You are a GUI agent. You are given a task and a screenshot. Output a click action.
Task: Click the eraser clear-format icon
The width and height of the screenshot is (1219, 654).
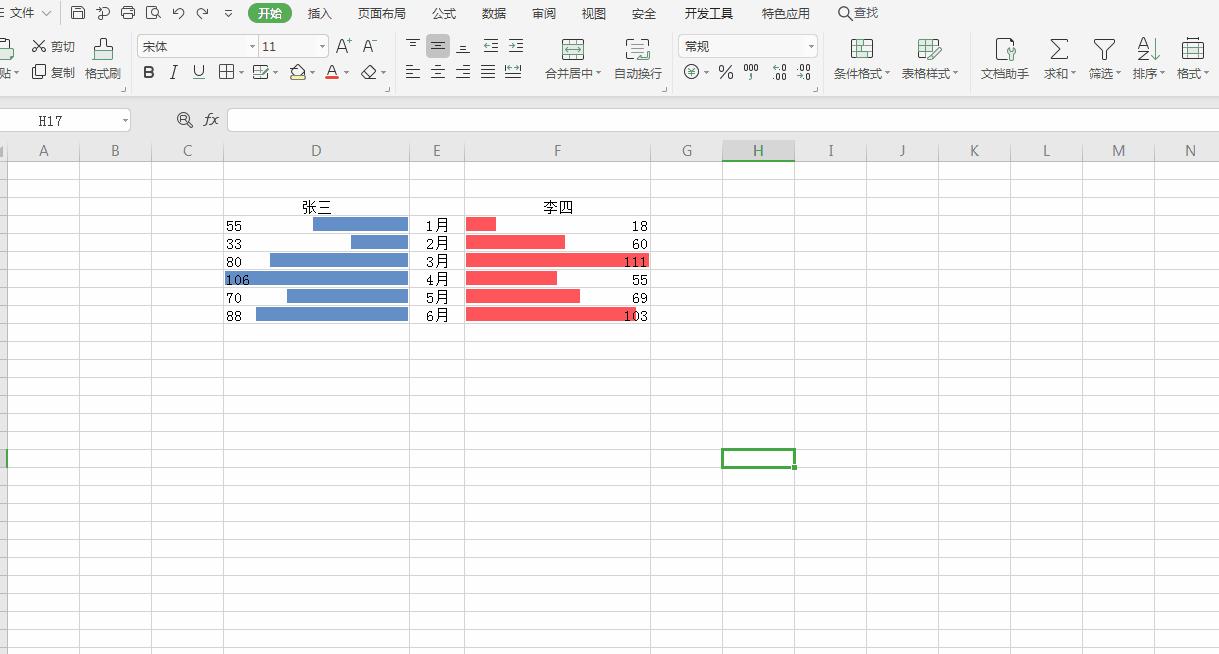(x=369, y=72)
